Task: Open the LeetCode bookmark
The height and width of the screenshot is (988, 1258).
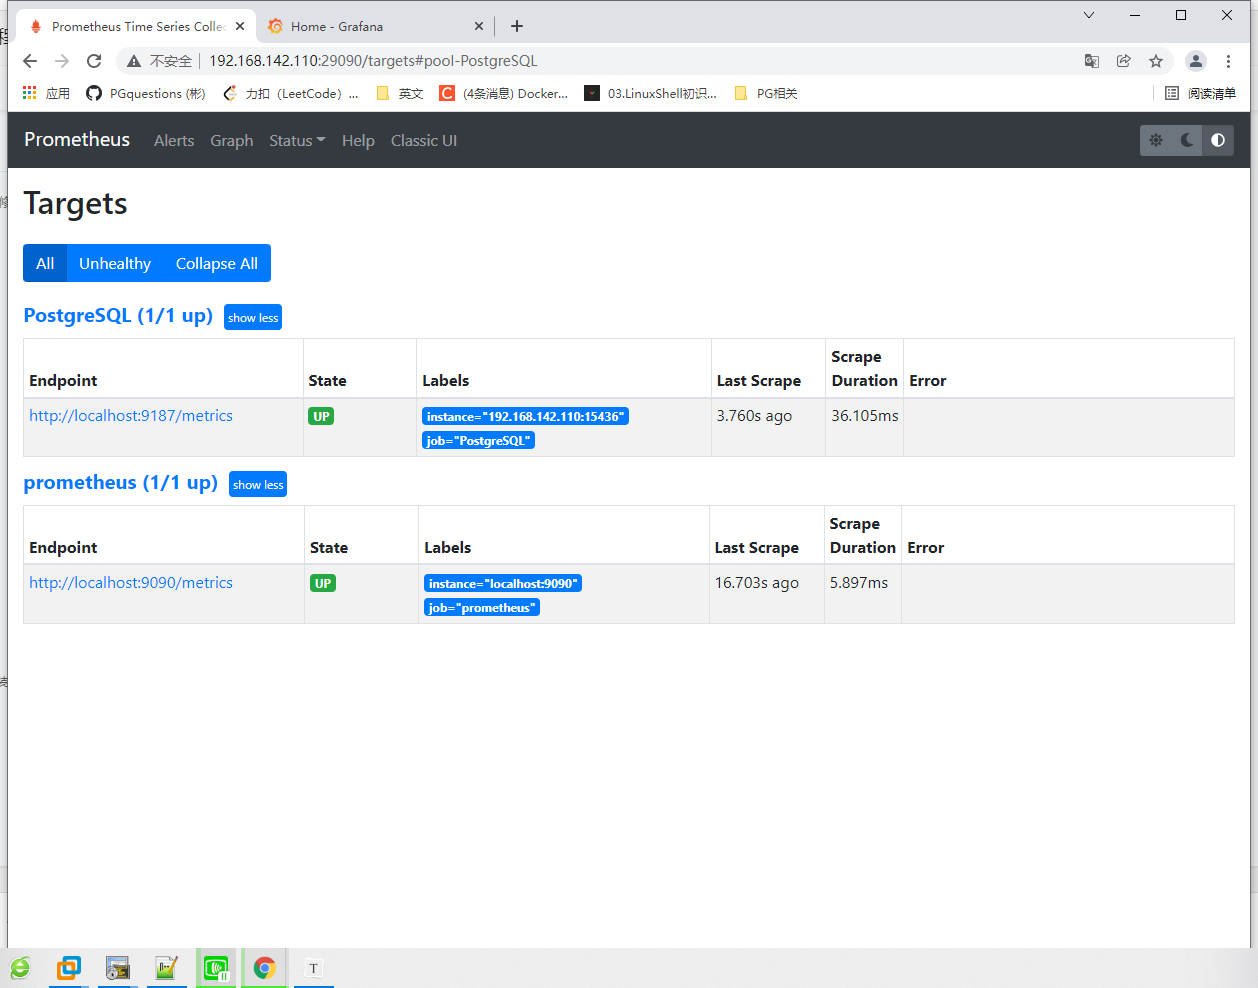Action: click(291, 93)
